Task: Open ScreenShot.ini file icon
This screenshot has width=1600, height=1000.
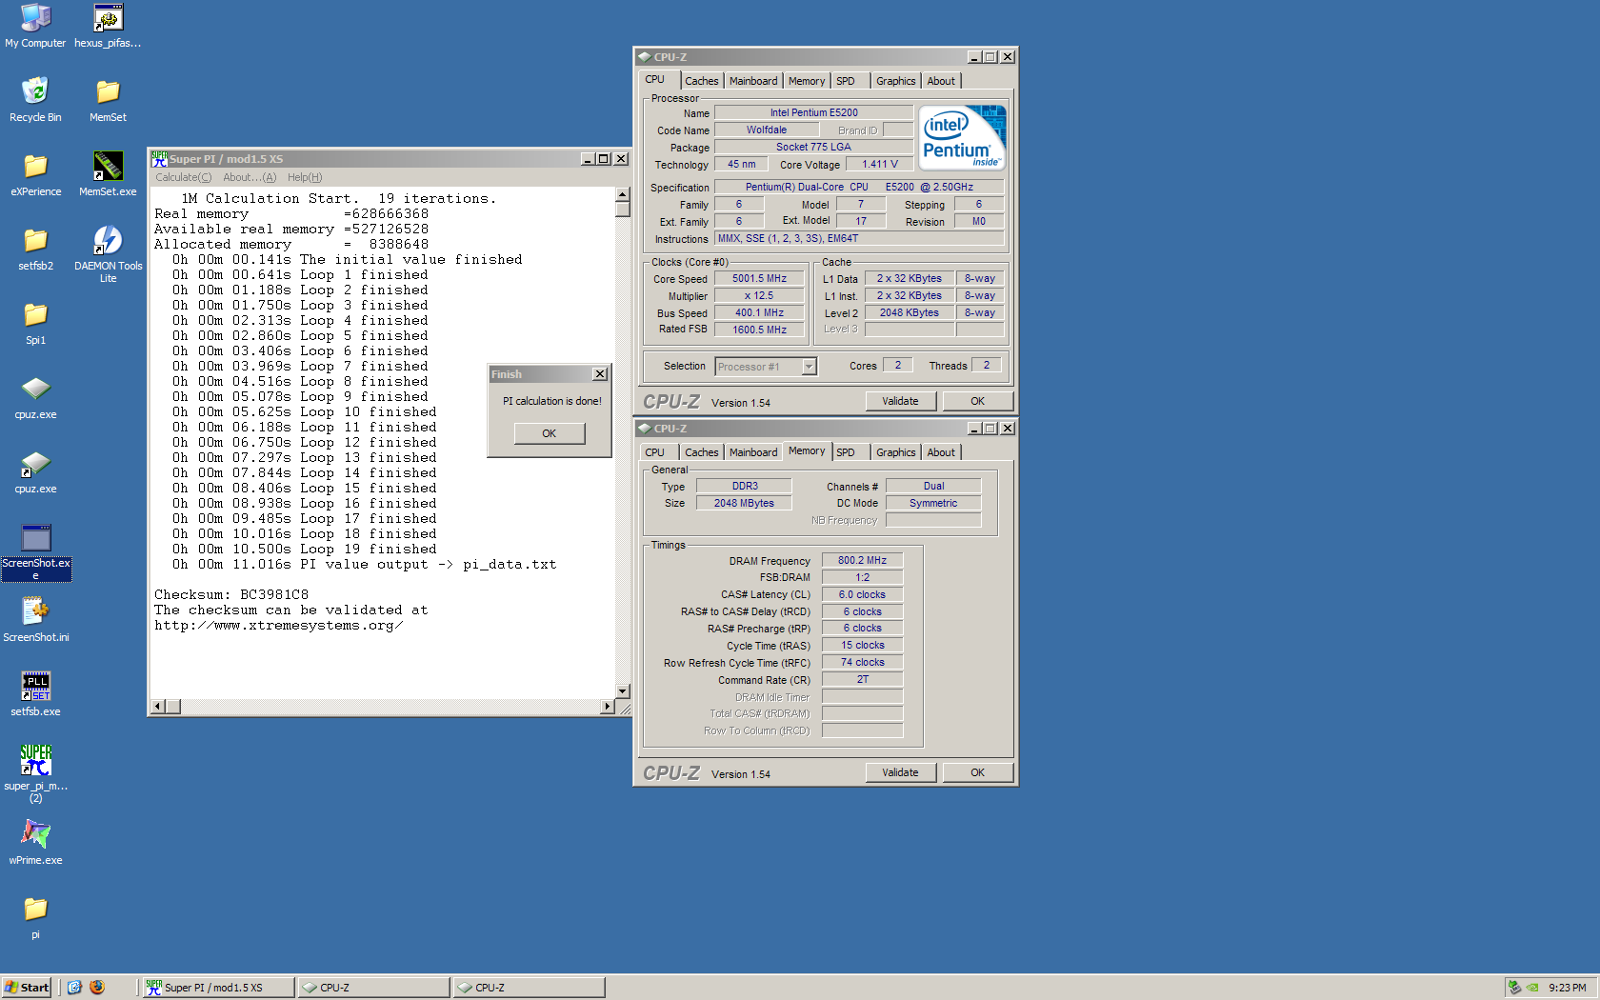Action: [x=36, y=620]
